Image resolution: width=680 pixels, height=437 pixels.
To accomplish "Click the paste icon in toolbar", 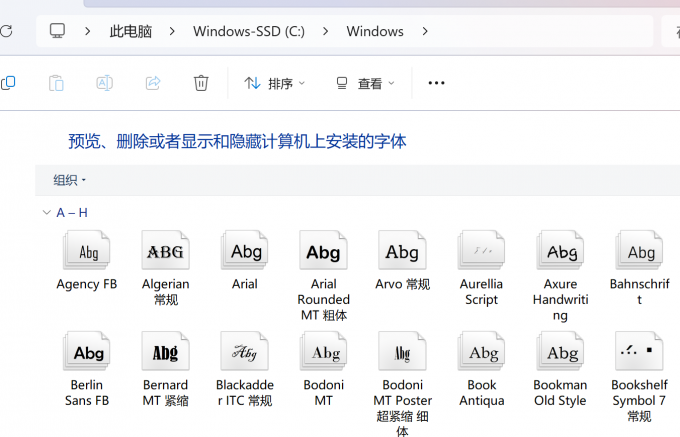I will coord(56,83).
